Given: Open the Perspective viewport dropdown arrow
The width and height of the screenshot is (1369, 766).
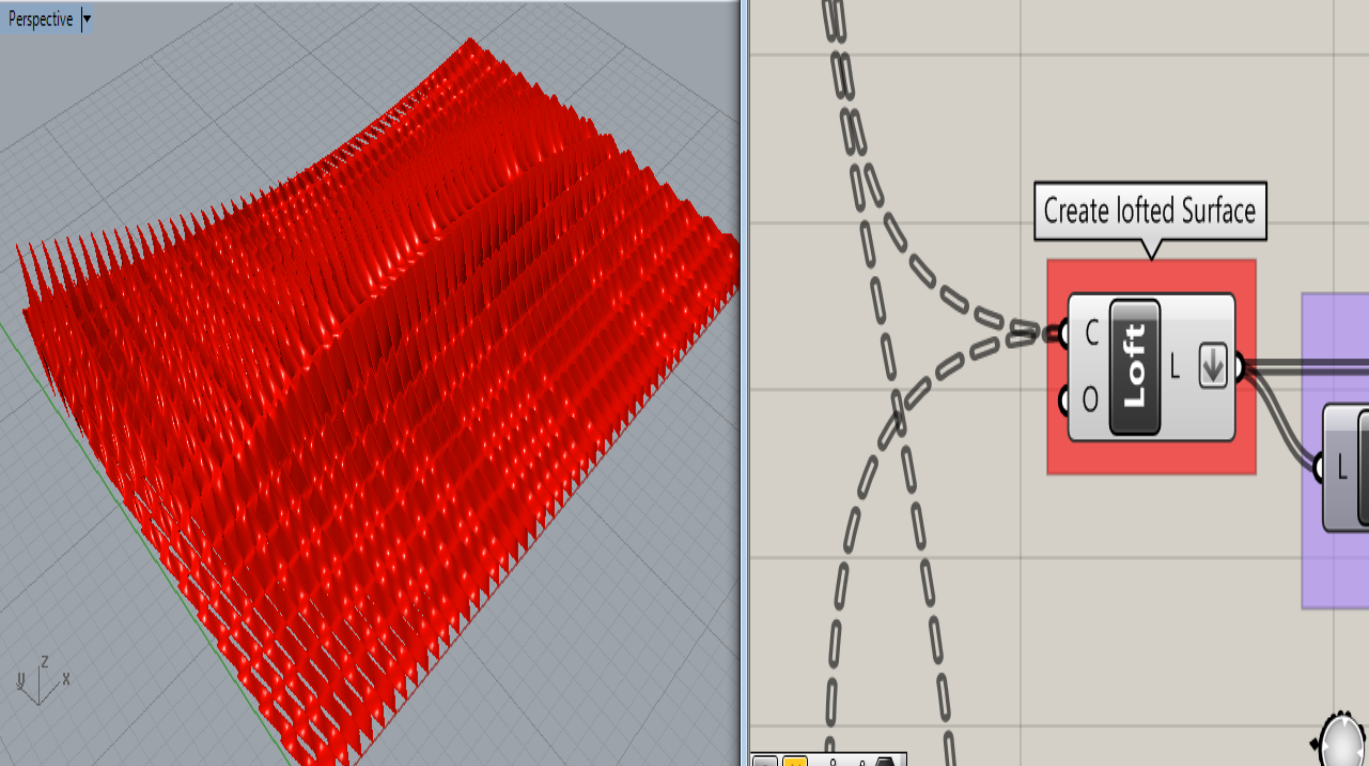Looking at the screenshot, I should 88,17.
